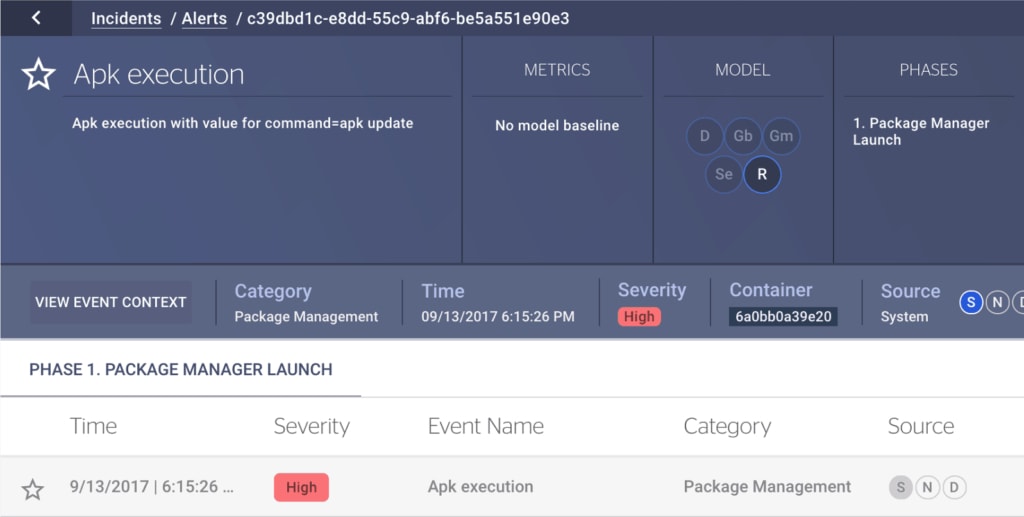
Task: Open the Alerts breadcrumb link
Action: click(x=204, y=19)
